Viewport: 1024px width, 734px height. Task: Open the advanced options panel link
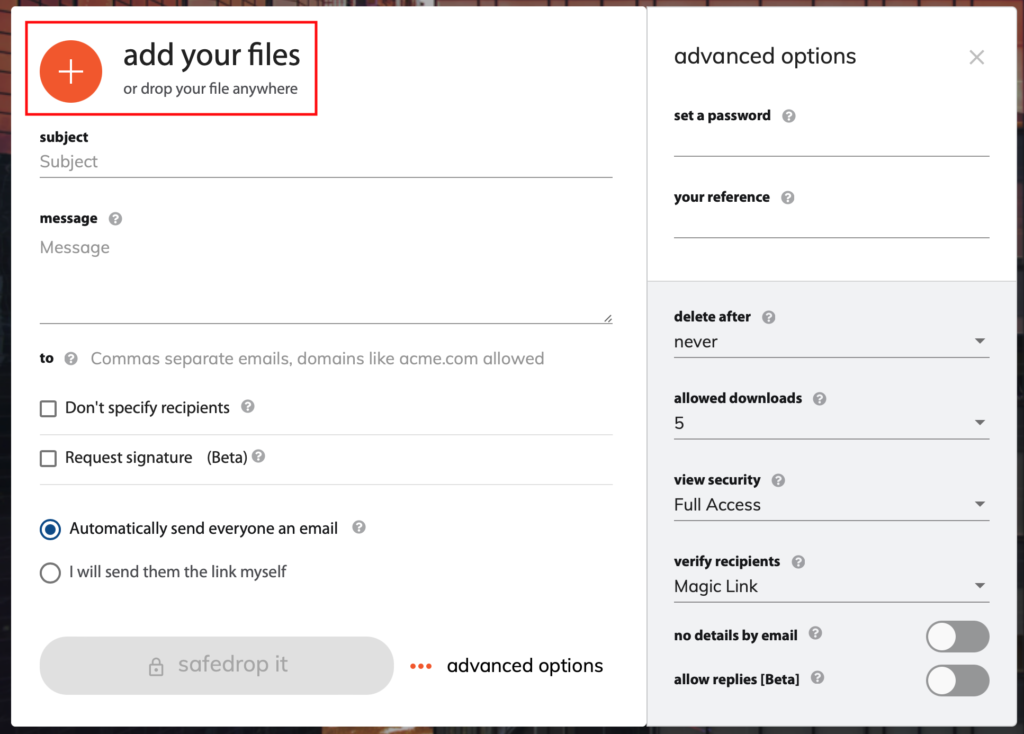coord(525,665)
